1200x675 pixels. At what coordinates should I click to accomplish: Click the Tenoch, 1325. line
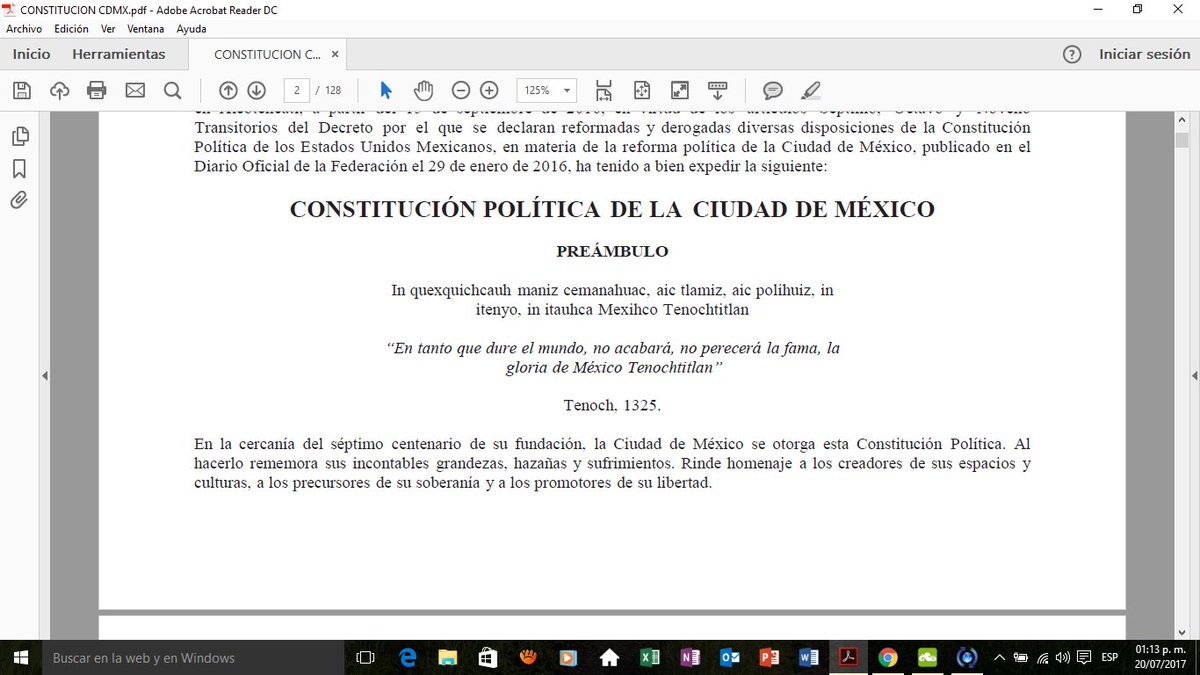pos(612,406)
